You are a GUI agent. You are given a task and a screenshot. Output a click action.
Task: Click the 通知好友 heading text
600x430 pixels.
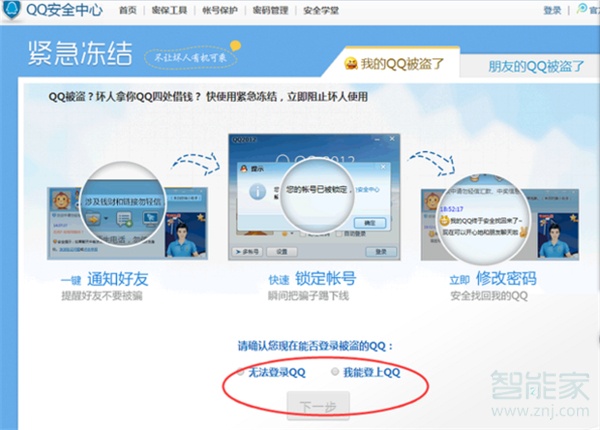point(117,279)
